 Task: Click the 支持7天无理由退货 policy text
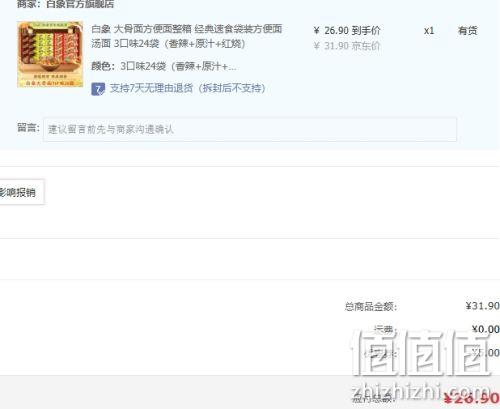click(188, 88)
